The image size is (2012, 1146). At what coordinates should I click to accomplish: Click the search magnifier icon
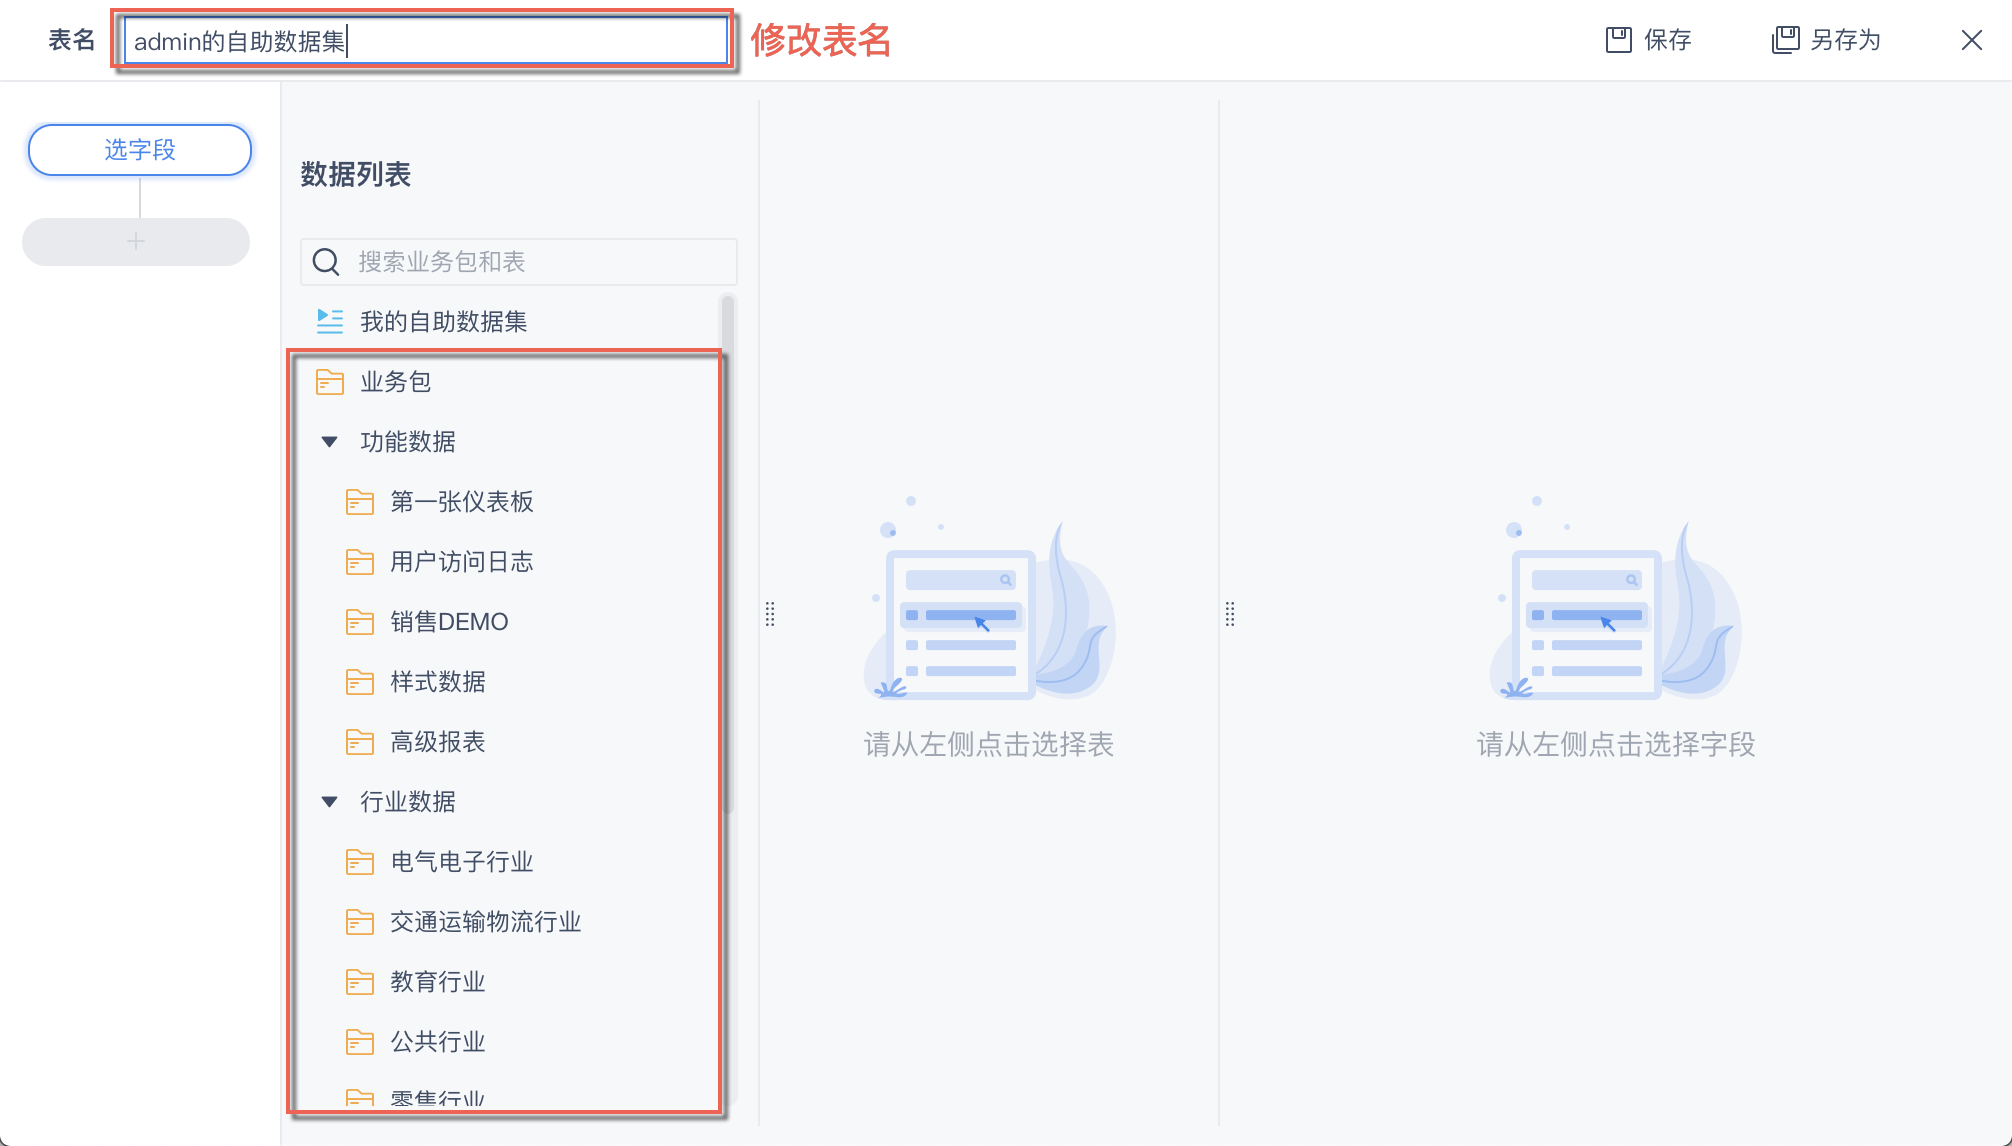click(x=326, y=262)
